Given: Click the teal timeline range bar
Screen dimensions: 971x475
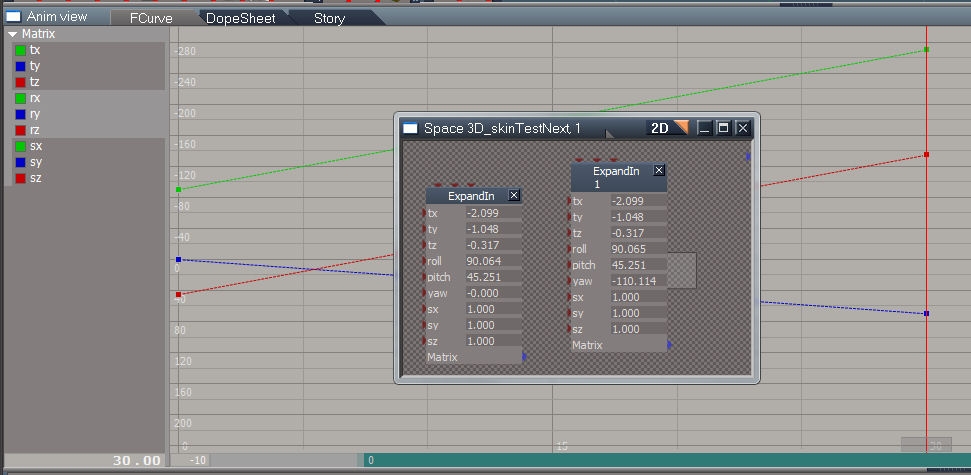Looking at the screenshot, I should click(x=668, y=460).
